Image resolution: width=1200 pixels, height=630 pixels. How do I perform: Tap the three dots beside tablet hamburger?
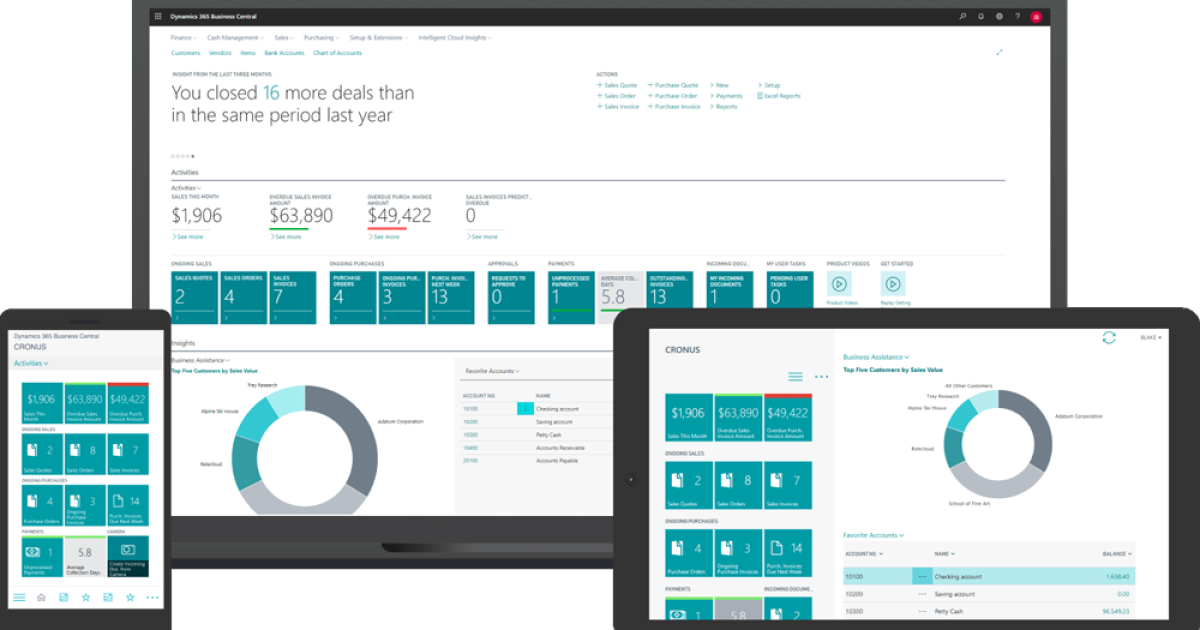pyautogui.click(x=822, y=377)
